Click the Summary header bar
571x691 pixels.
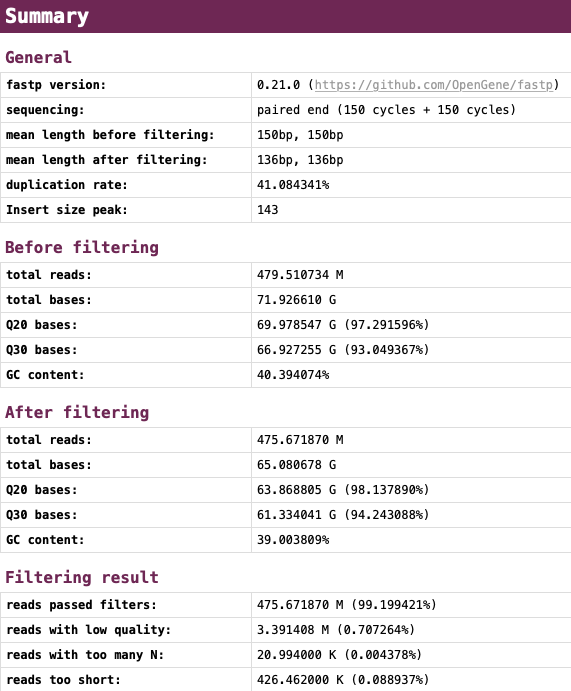point(286,16)
